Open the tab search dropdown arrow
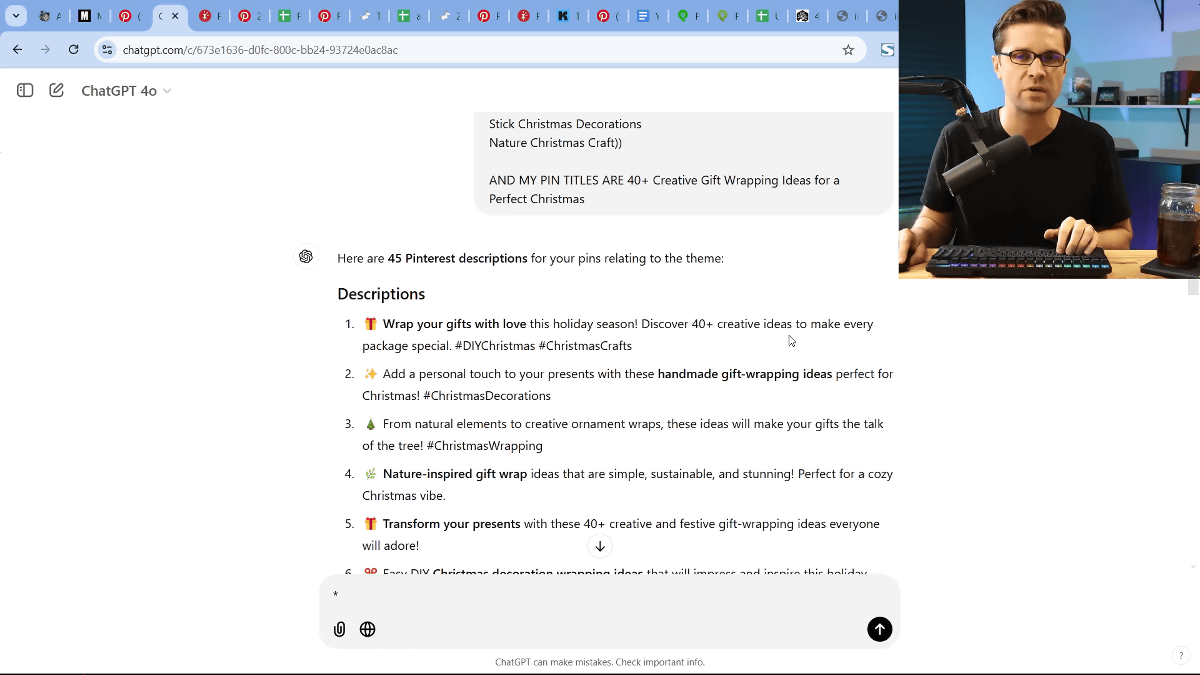 point(17,16)
